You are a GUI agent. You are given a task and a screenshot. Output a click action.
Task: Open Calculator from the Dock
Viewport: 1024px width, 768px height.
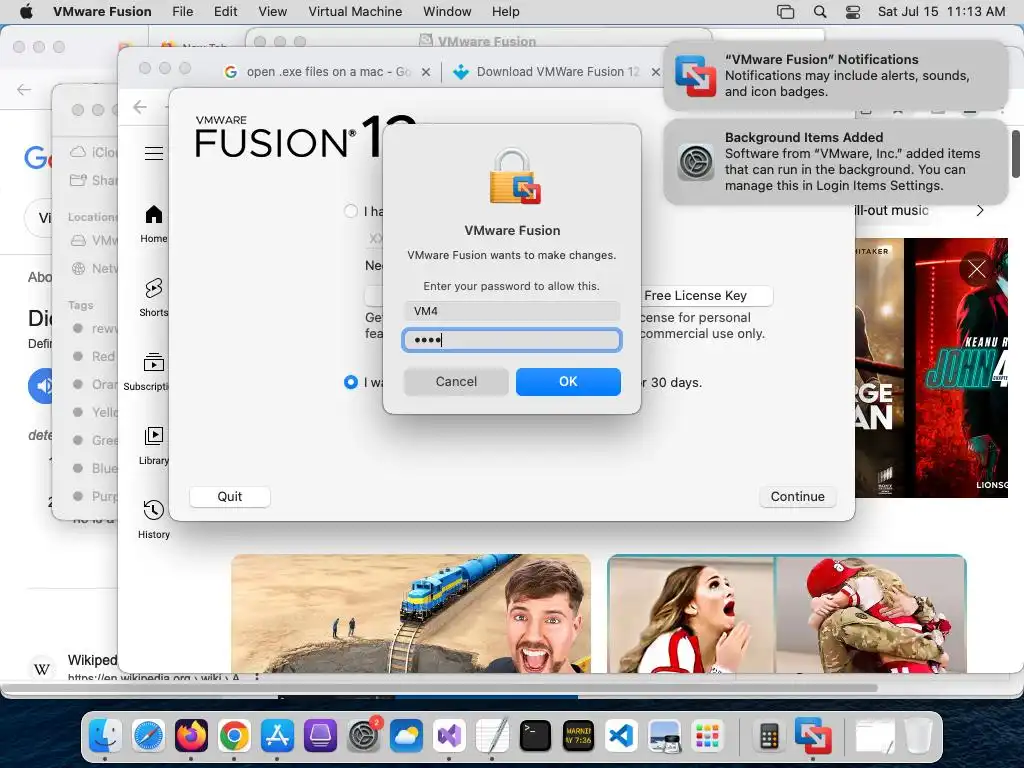click(x=769, y=736)
